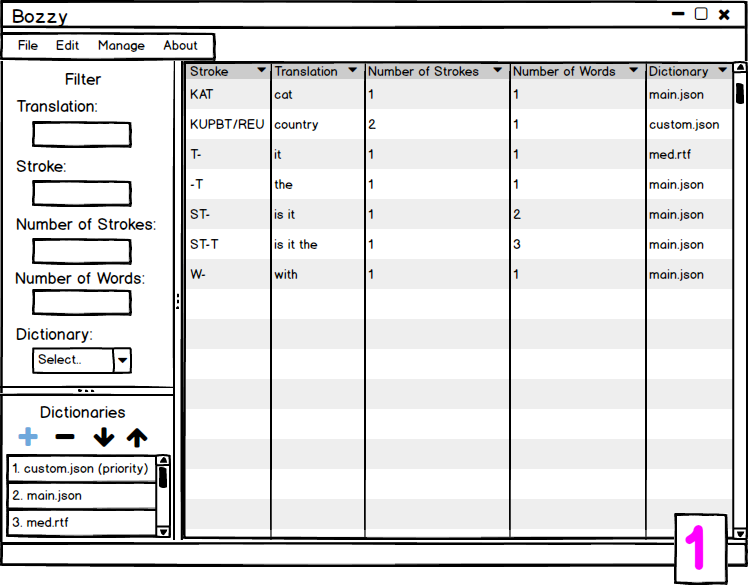
Task: Select the ST-T stroke cell
Action: [228, 244]
